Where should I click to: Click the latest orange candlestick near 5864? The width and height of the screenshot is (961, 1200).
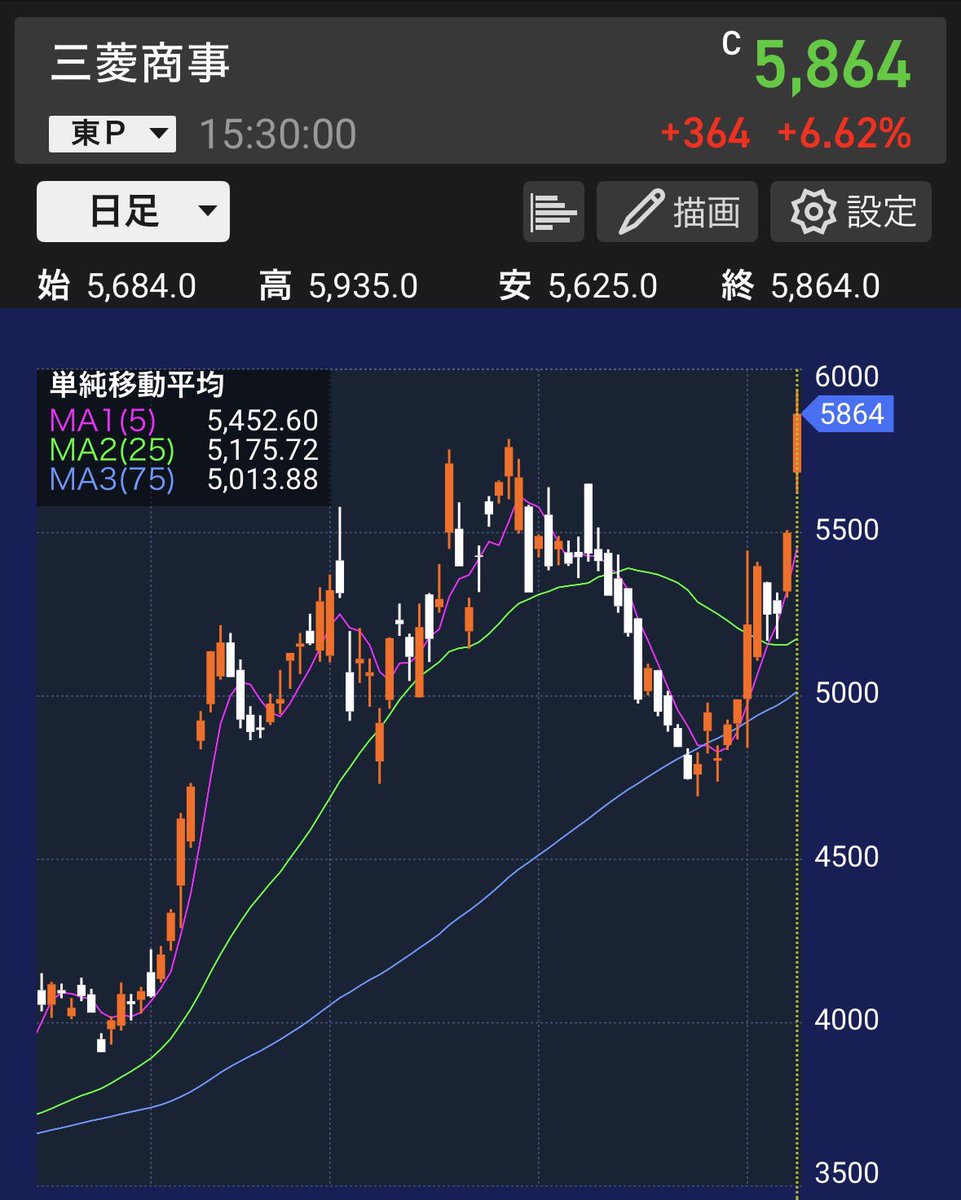[797, 442]
